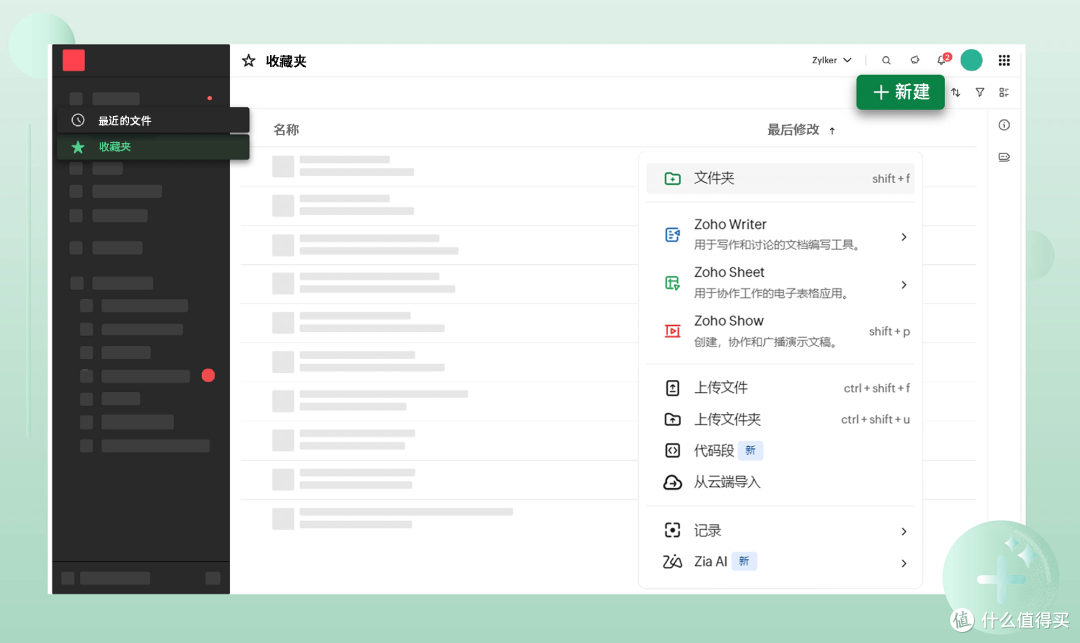Open the info details panel icon

pos(1004,125)
